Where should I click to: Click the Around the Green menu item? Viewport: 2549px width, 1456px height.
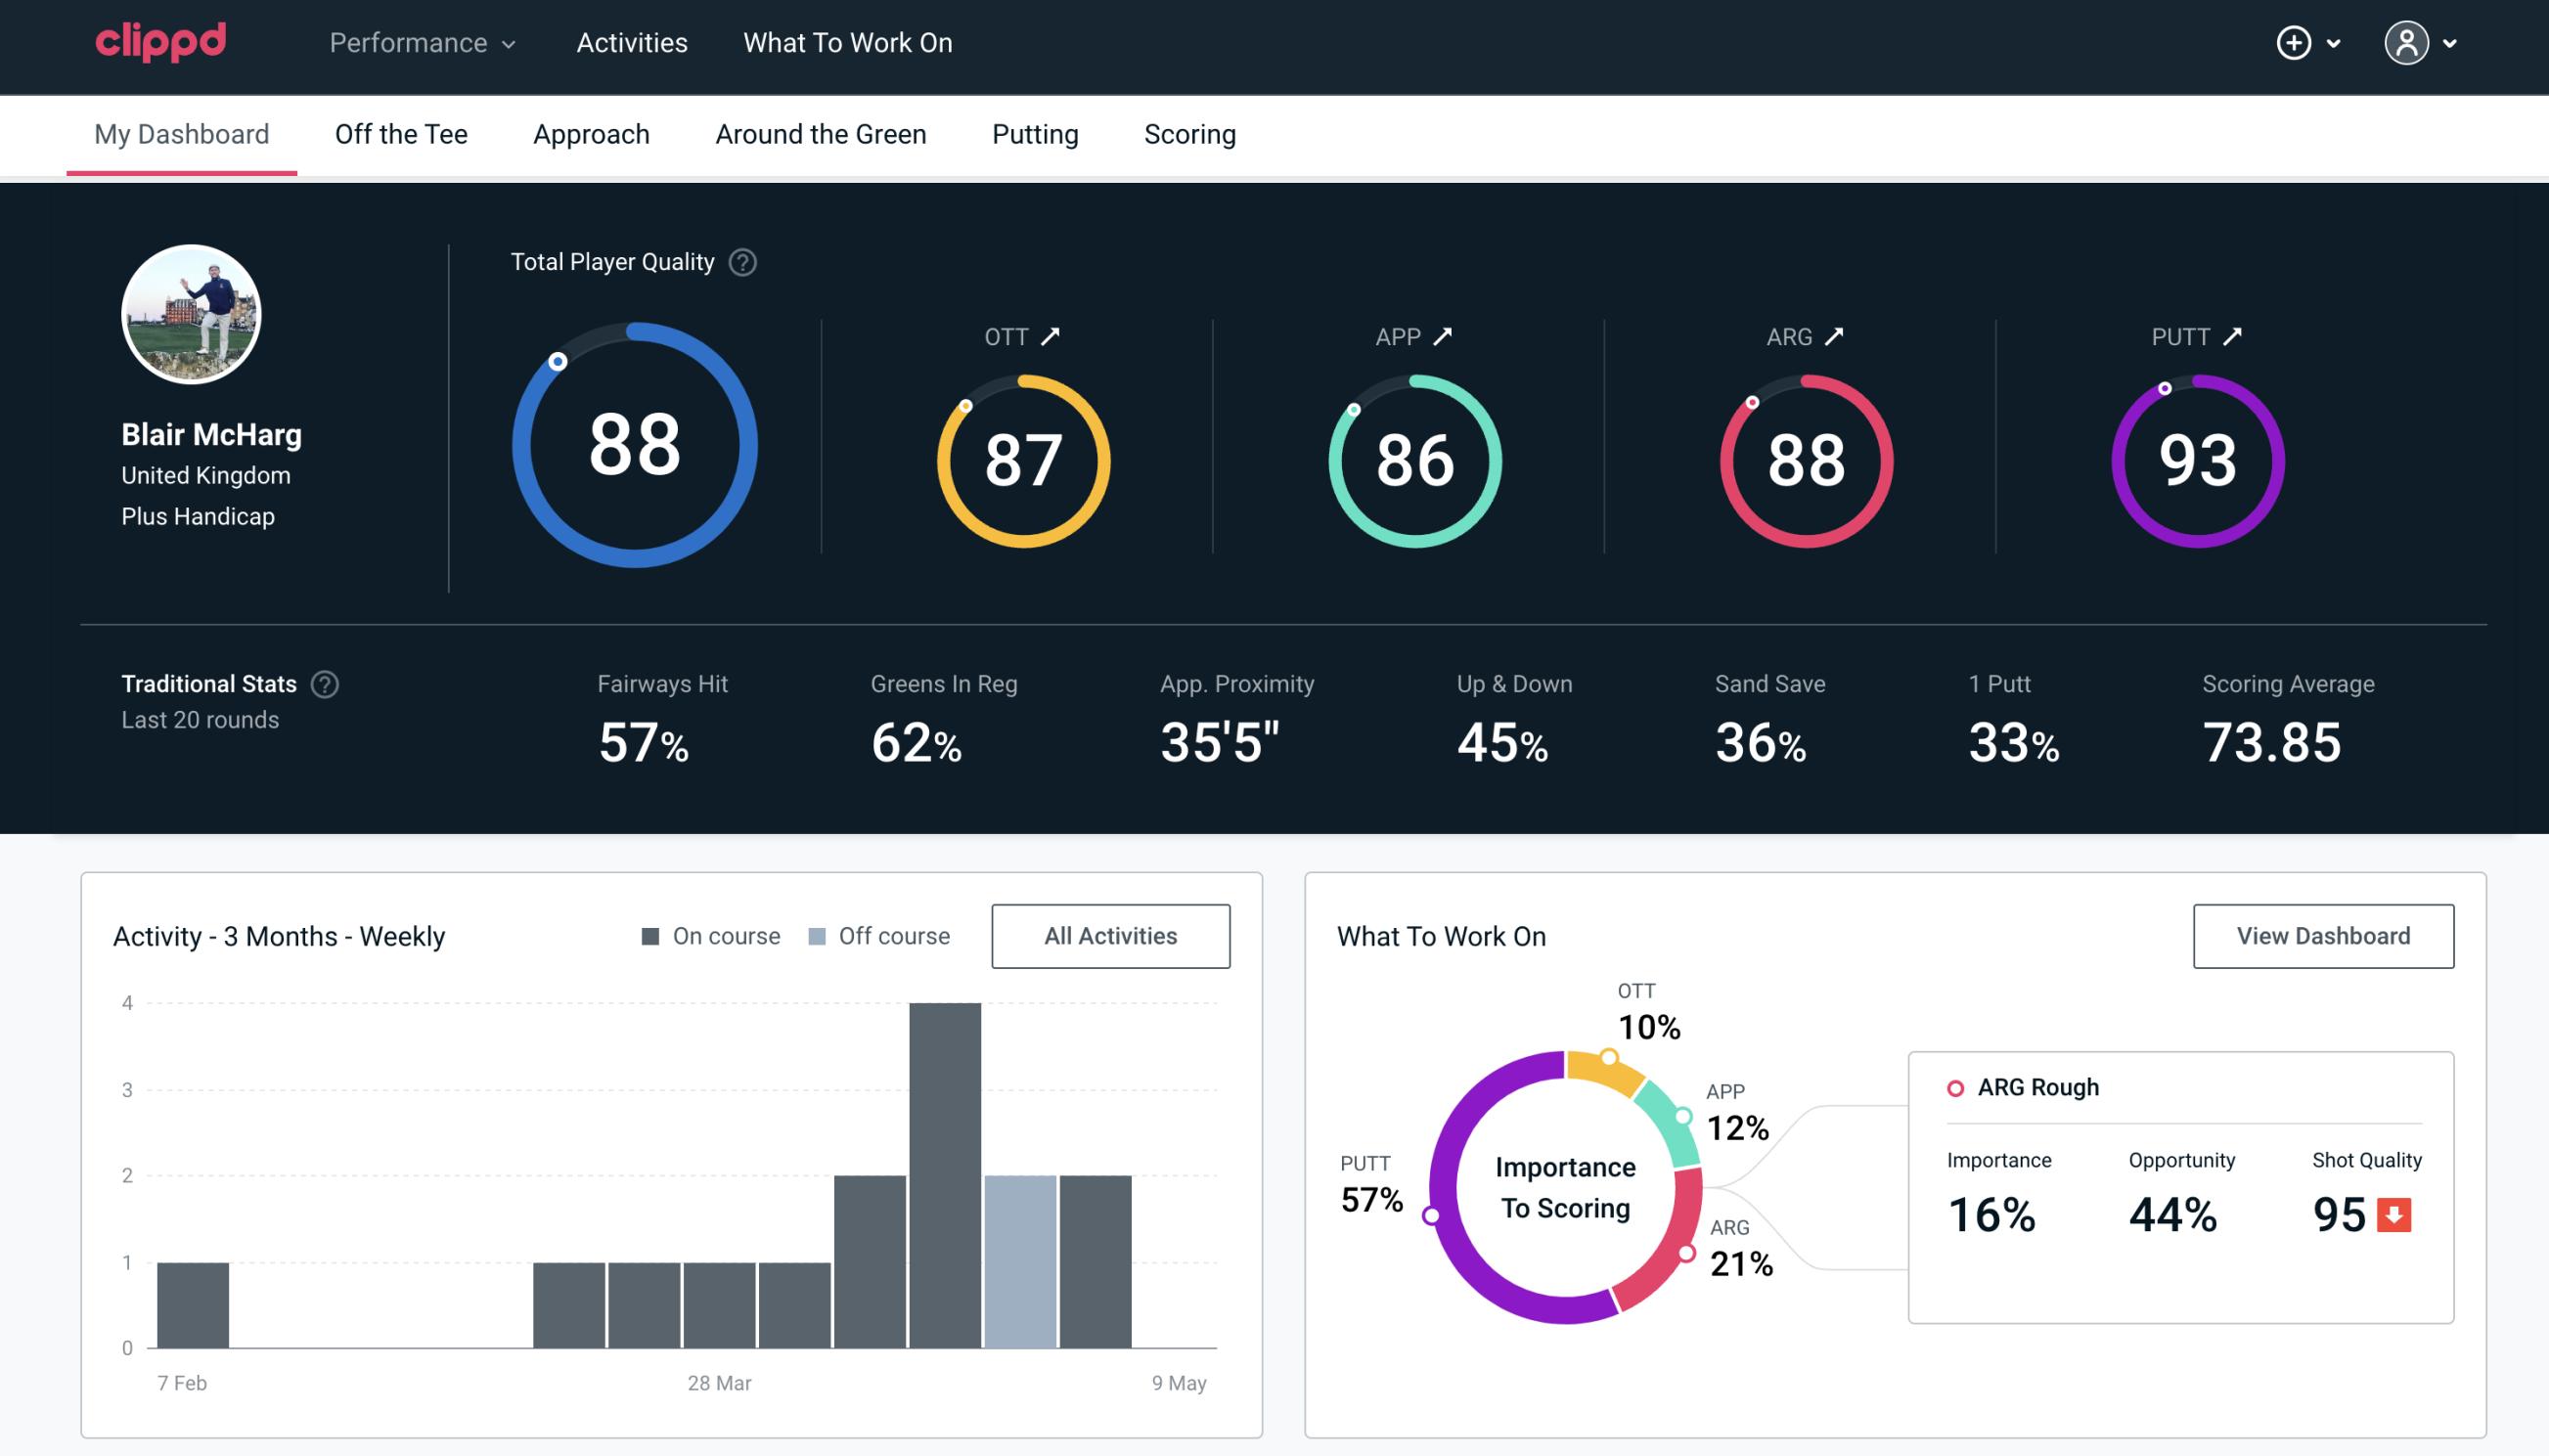pos(820,135)
